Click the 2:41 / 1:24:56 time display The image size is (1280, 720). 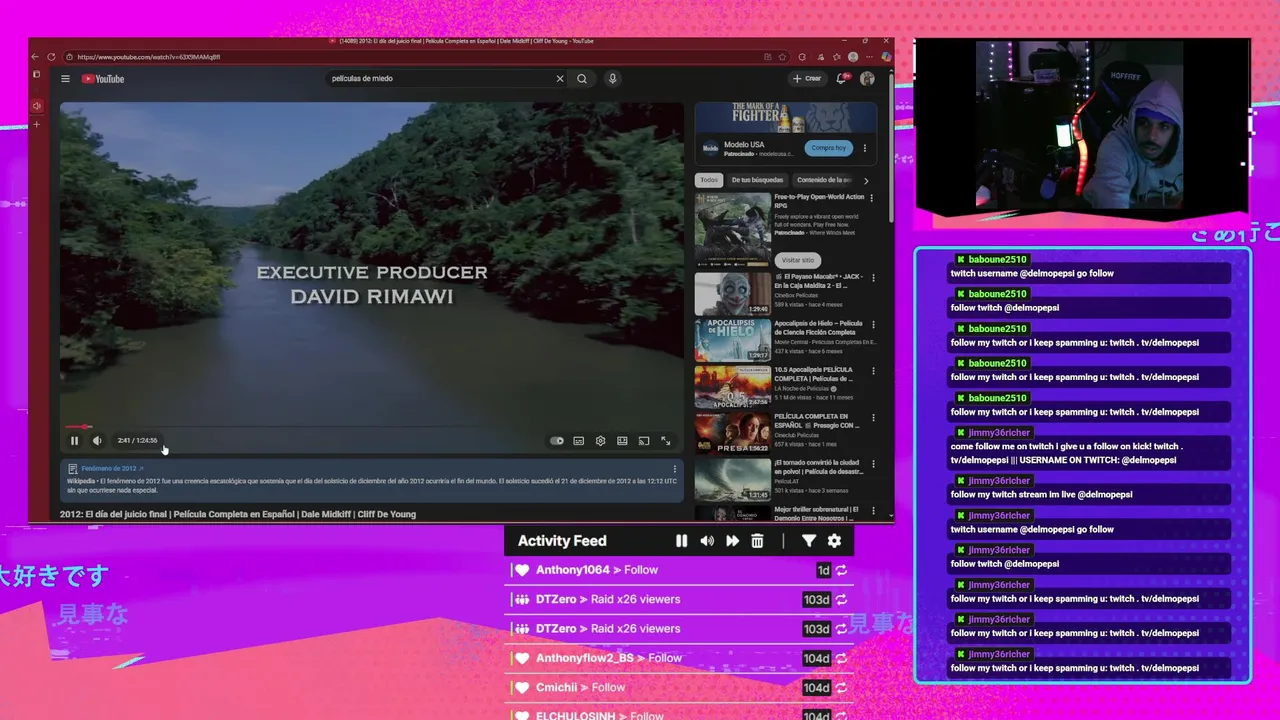[137, 440]
